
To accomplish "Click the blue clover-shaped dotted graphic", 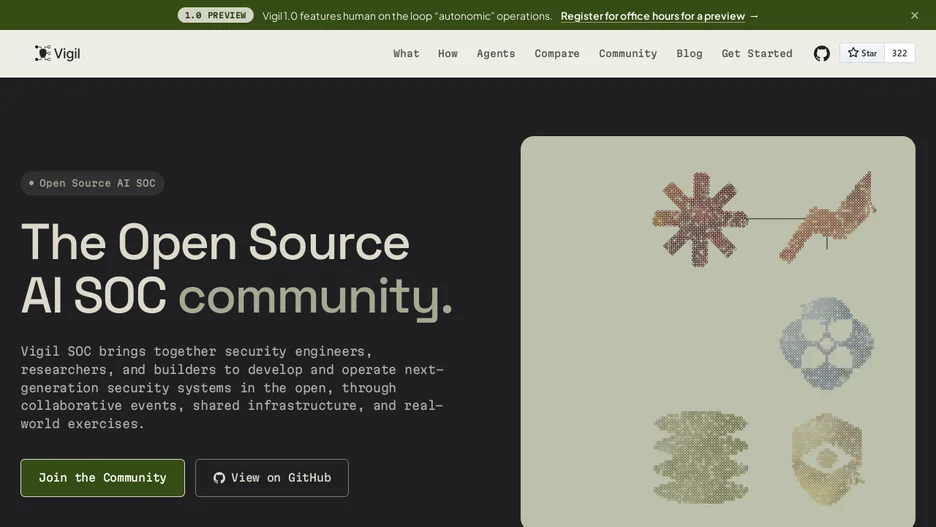I will click(x=827, y=343).
